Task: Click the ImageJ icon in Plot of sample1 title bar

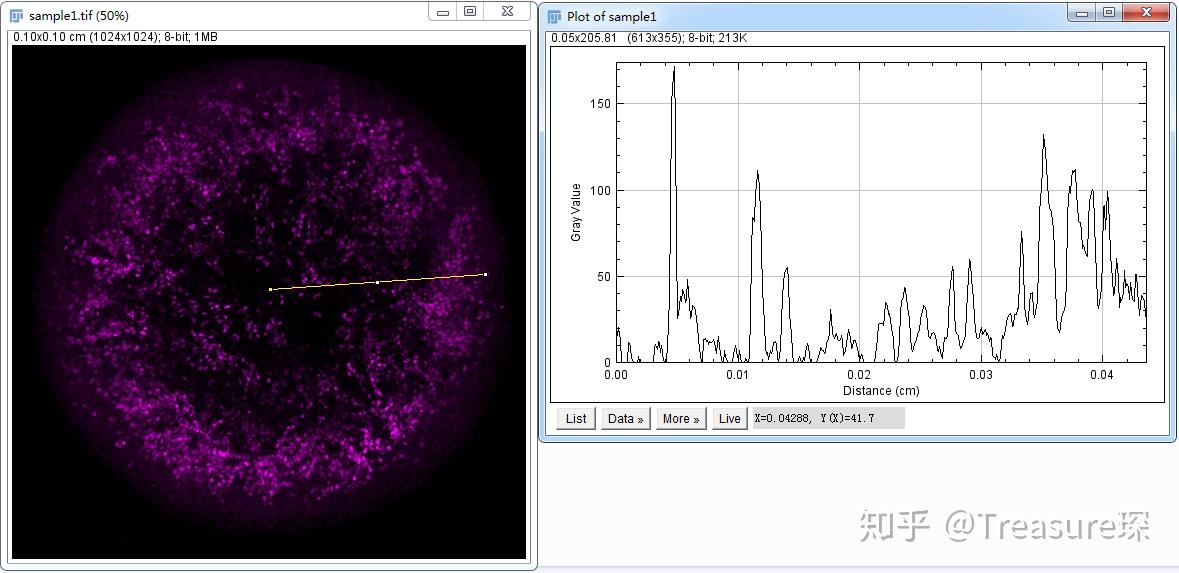Action: [x=555, y=17]
